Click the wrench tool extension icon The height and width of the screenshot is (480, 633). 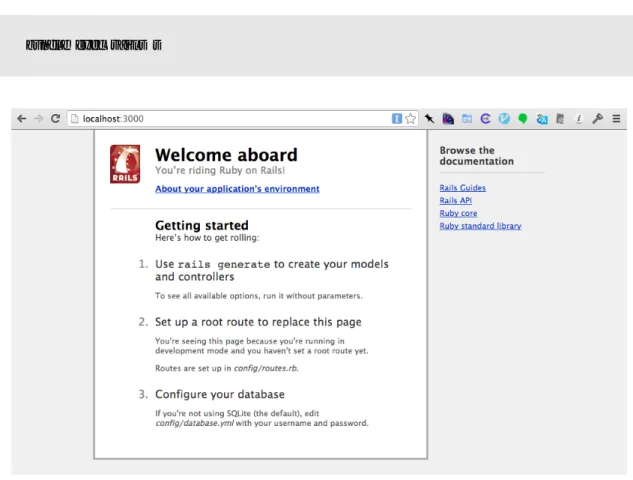pos(597,119)
